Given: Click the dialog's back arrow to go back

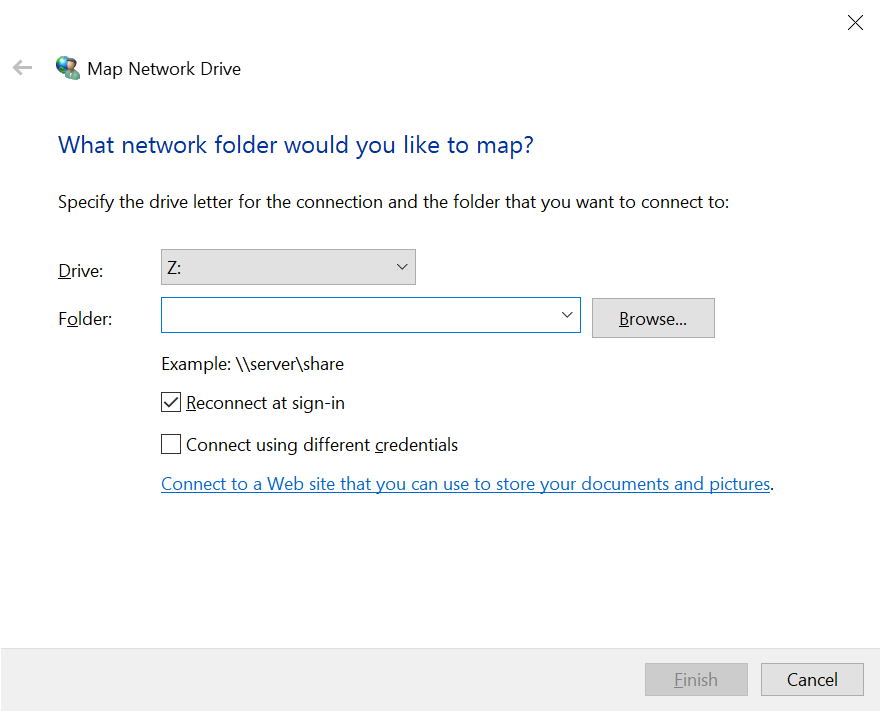Looking at the screenshot, I should tap(22, 67).
